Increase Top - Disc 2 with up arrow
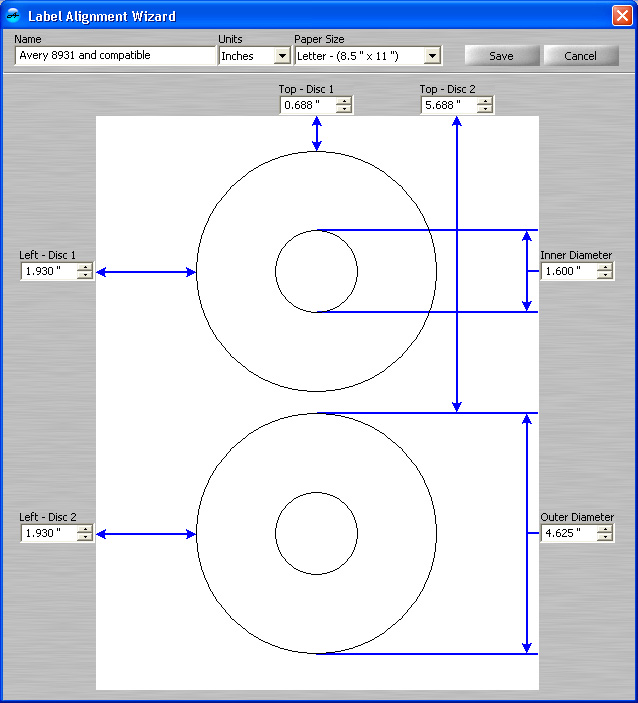 [x=485, y=101]
